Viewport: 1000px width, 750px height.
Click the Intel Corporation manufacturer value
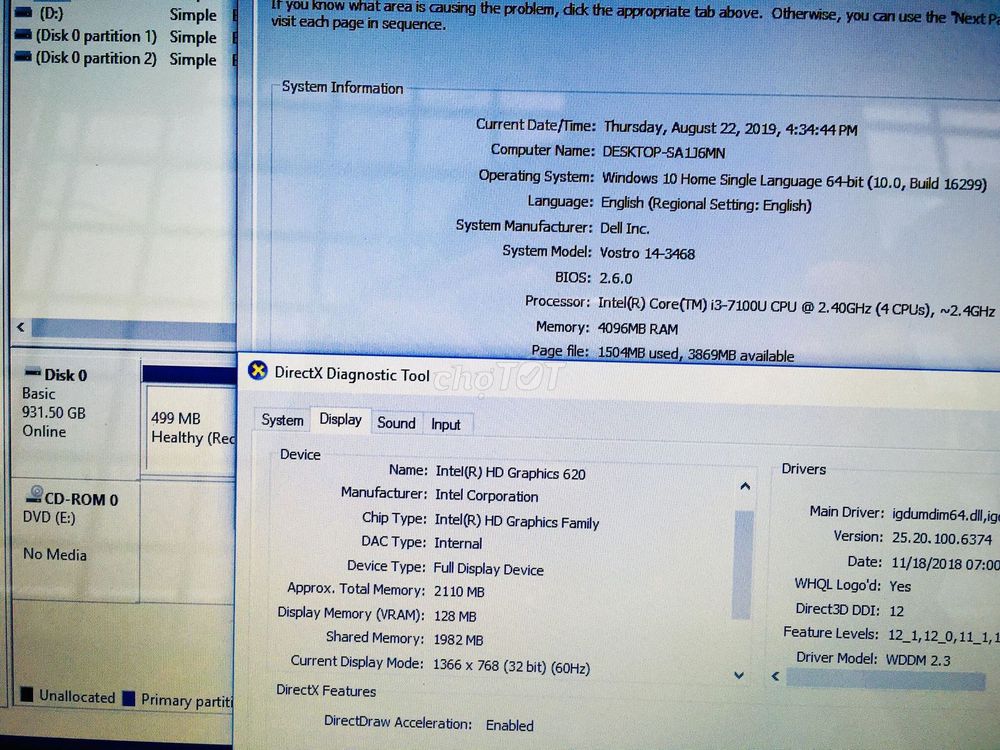tap(487, 496)
